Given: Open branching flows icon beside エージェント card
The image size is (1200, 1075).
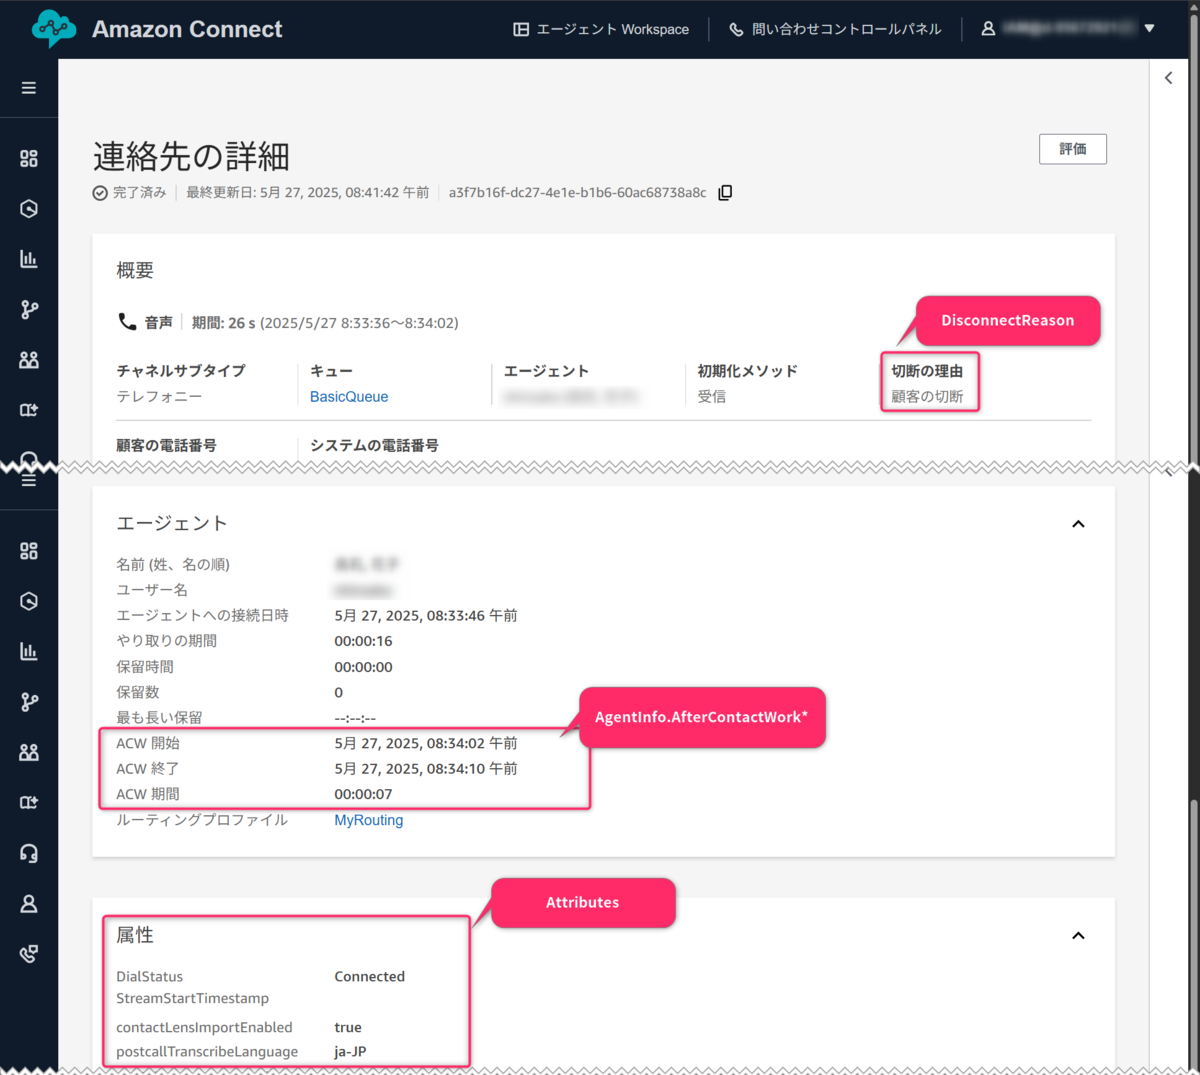Looking at the screenshot, I should pos(29,702).
